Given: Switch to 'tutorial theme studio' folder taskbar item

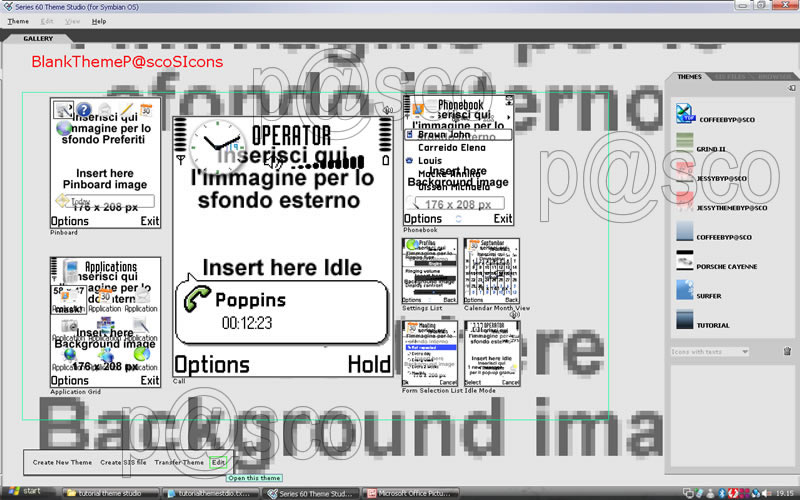Looking at the screenshot, I should coord(110,493).
